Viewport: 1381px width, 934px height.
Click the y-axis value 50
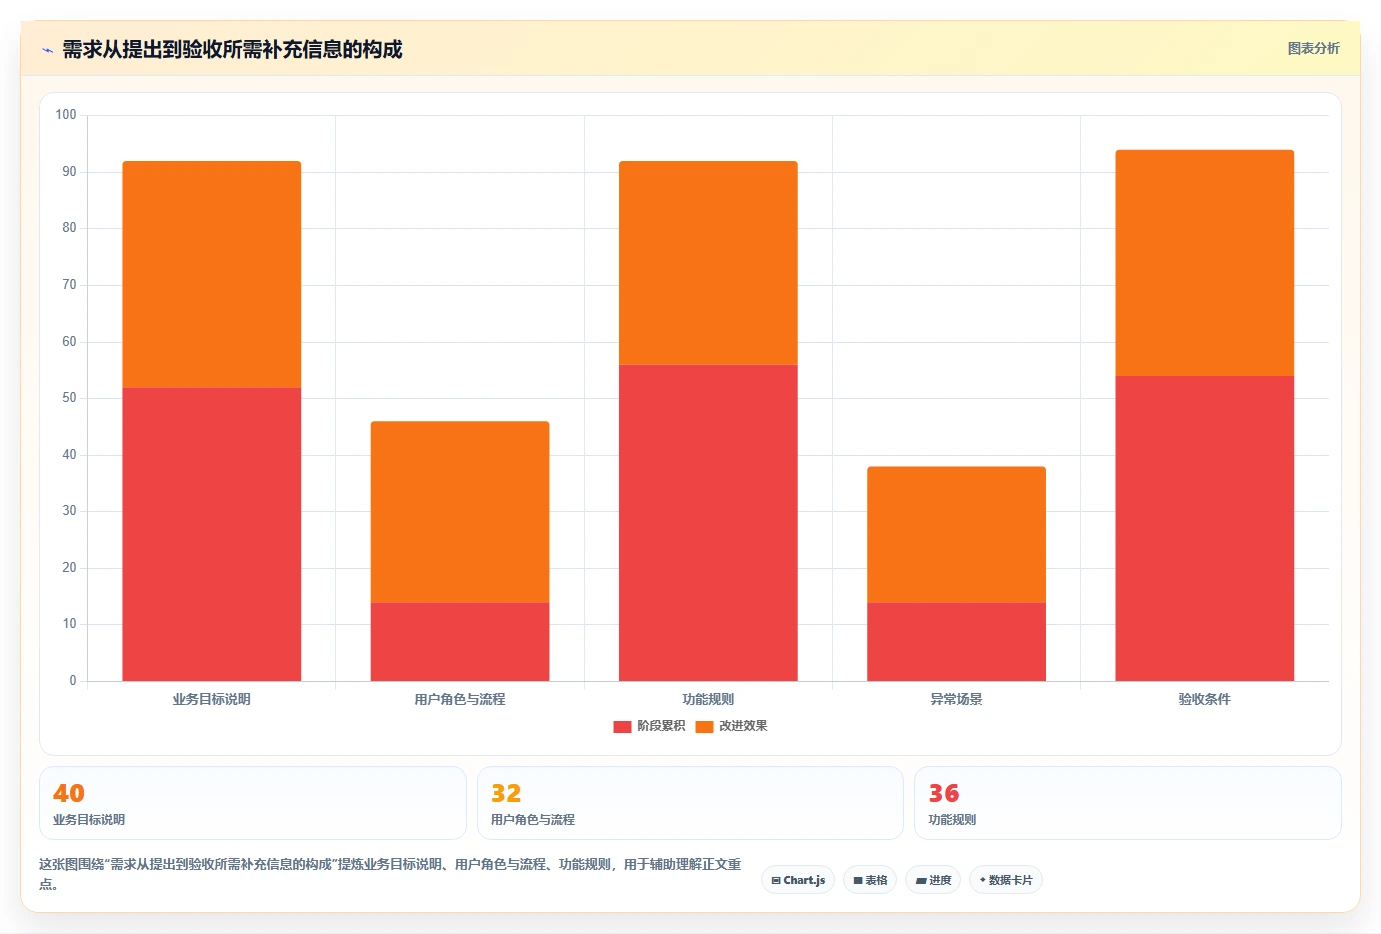pos(69,398)
